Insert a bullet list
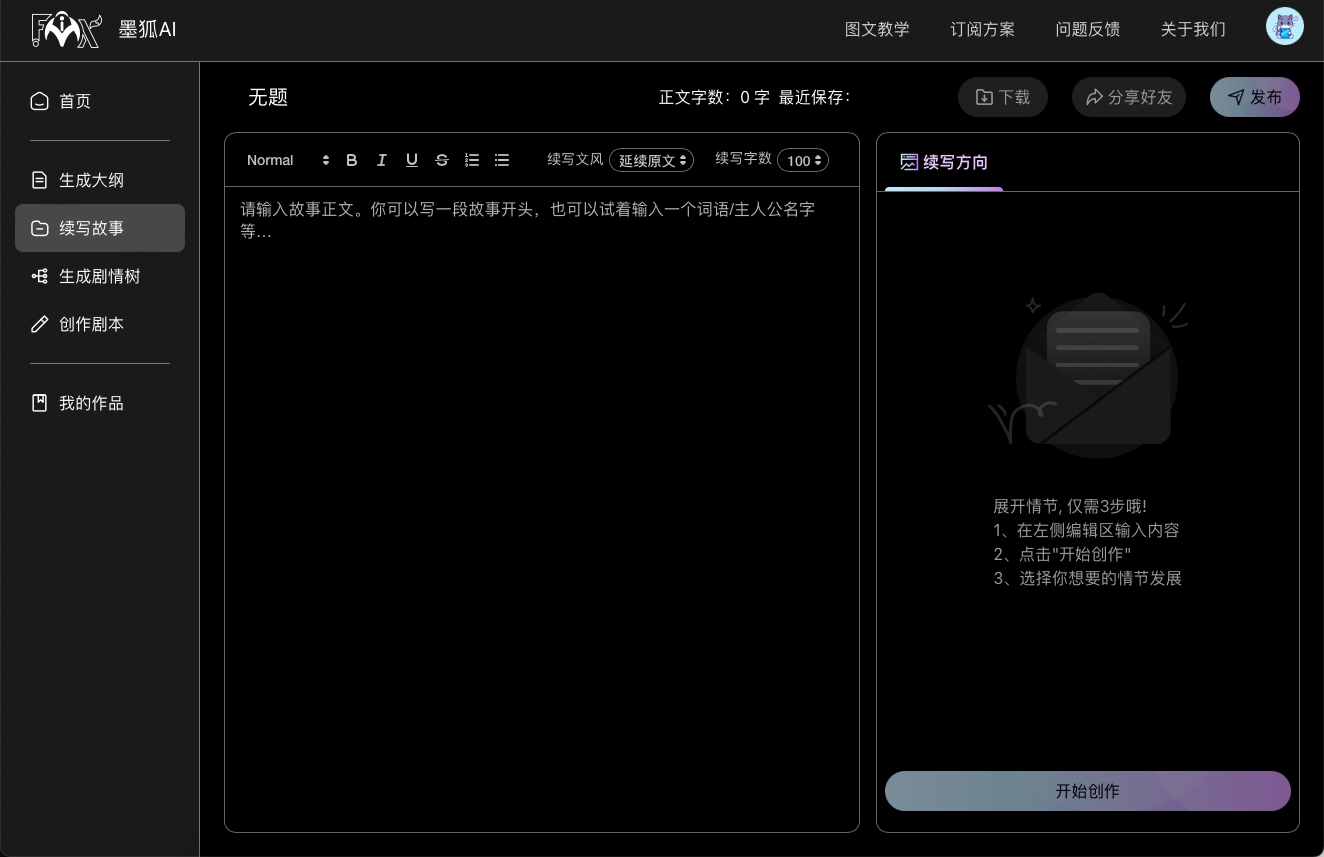This screenshot has height=857, width=1324. click(x=502, y=160)
